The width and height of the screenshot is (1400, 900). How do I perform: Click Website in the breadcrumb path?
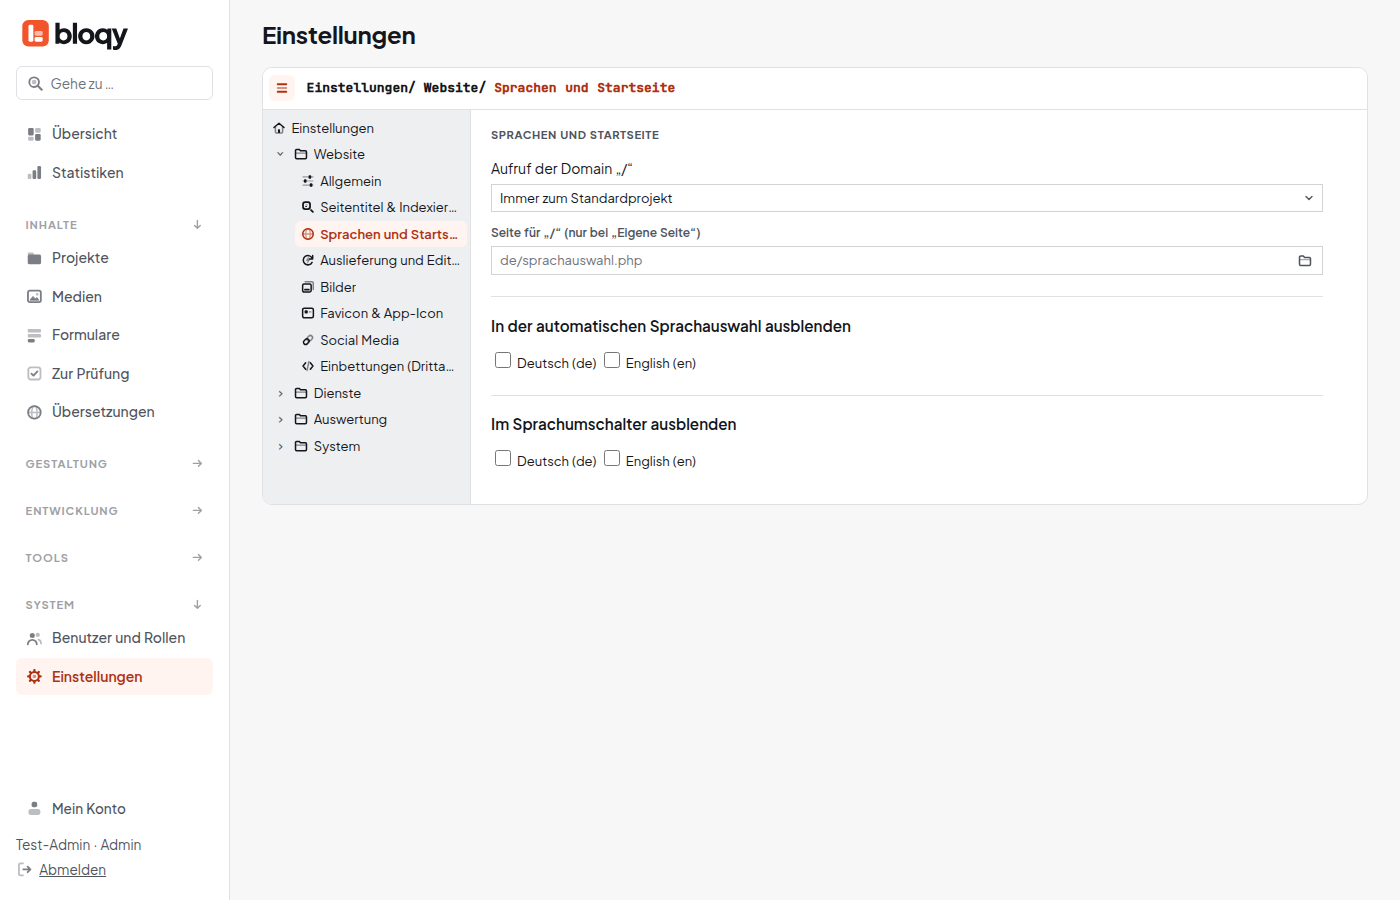(450, 88)
